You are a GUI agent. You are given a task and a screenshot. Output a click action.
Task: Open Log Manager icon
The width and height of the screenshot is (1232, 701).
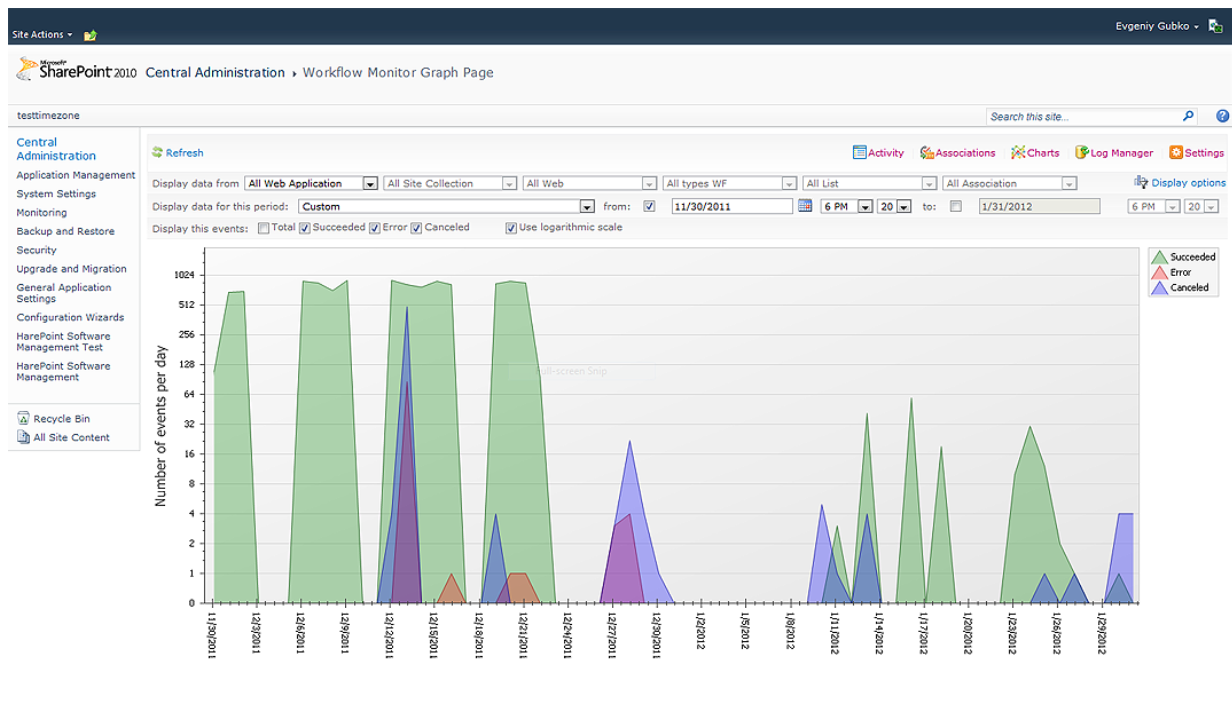[x=1081, y=153]
